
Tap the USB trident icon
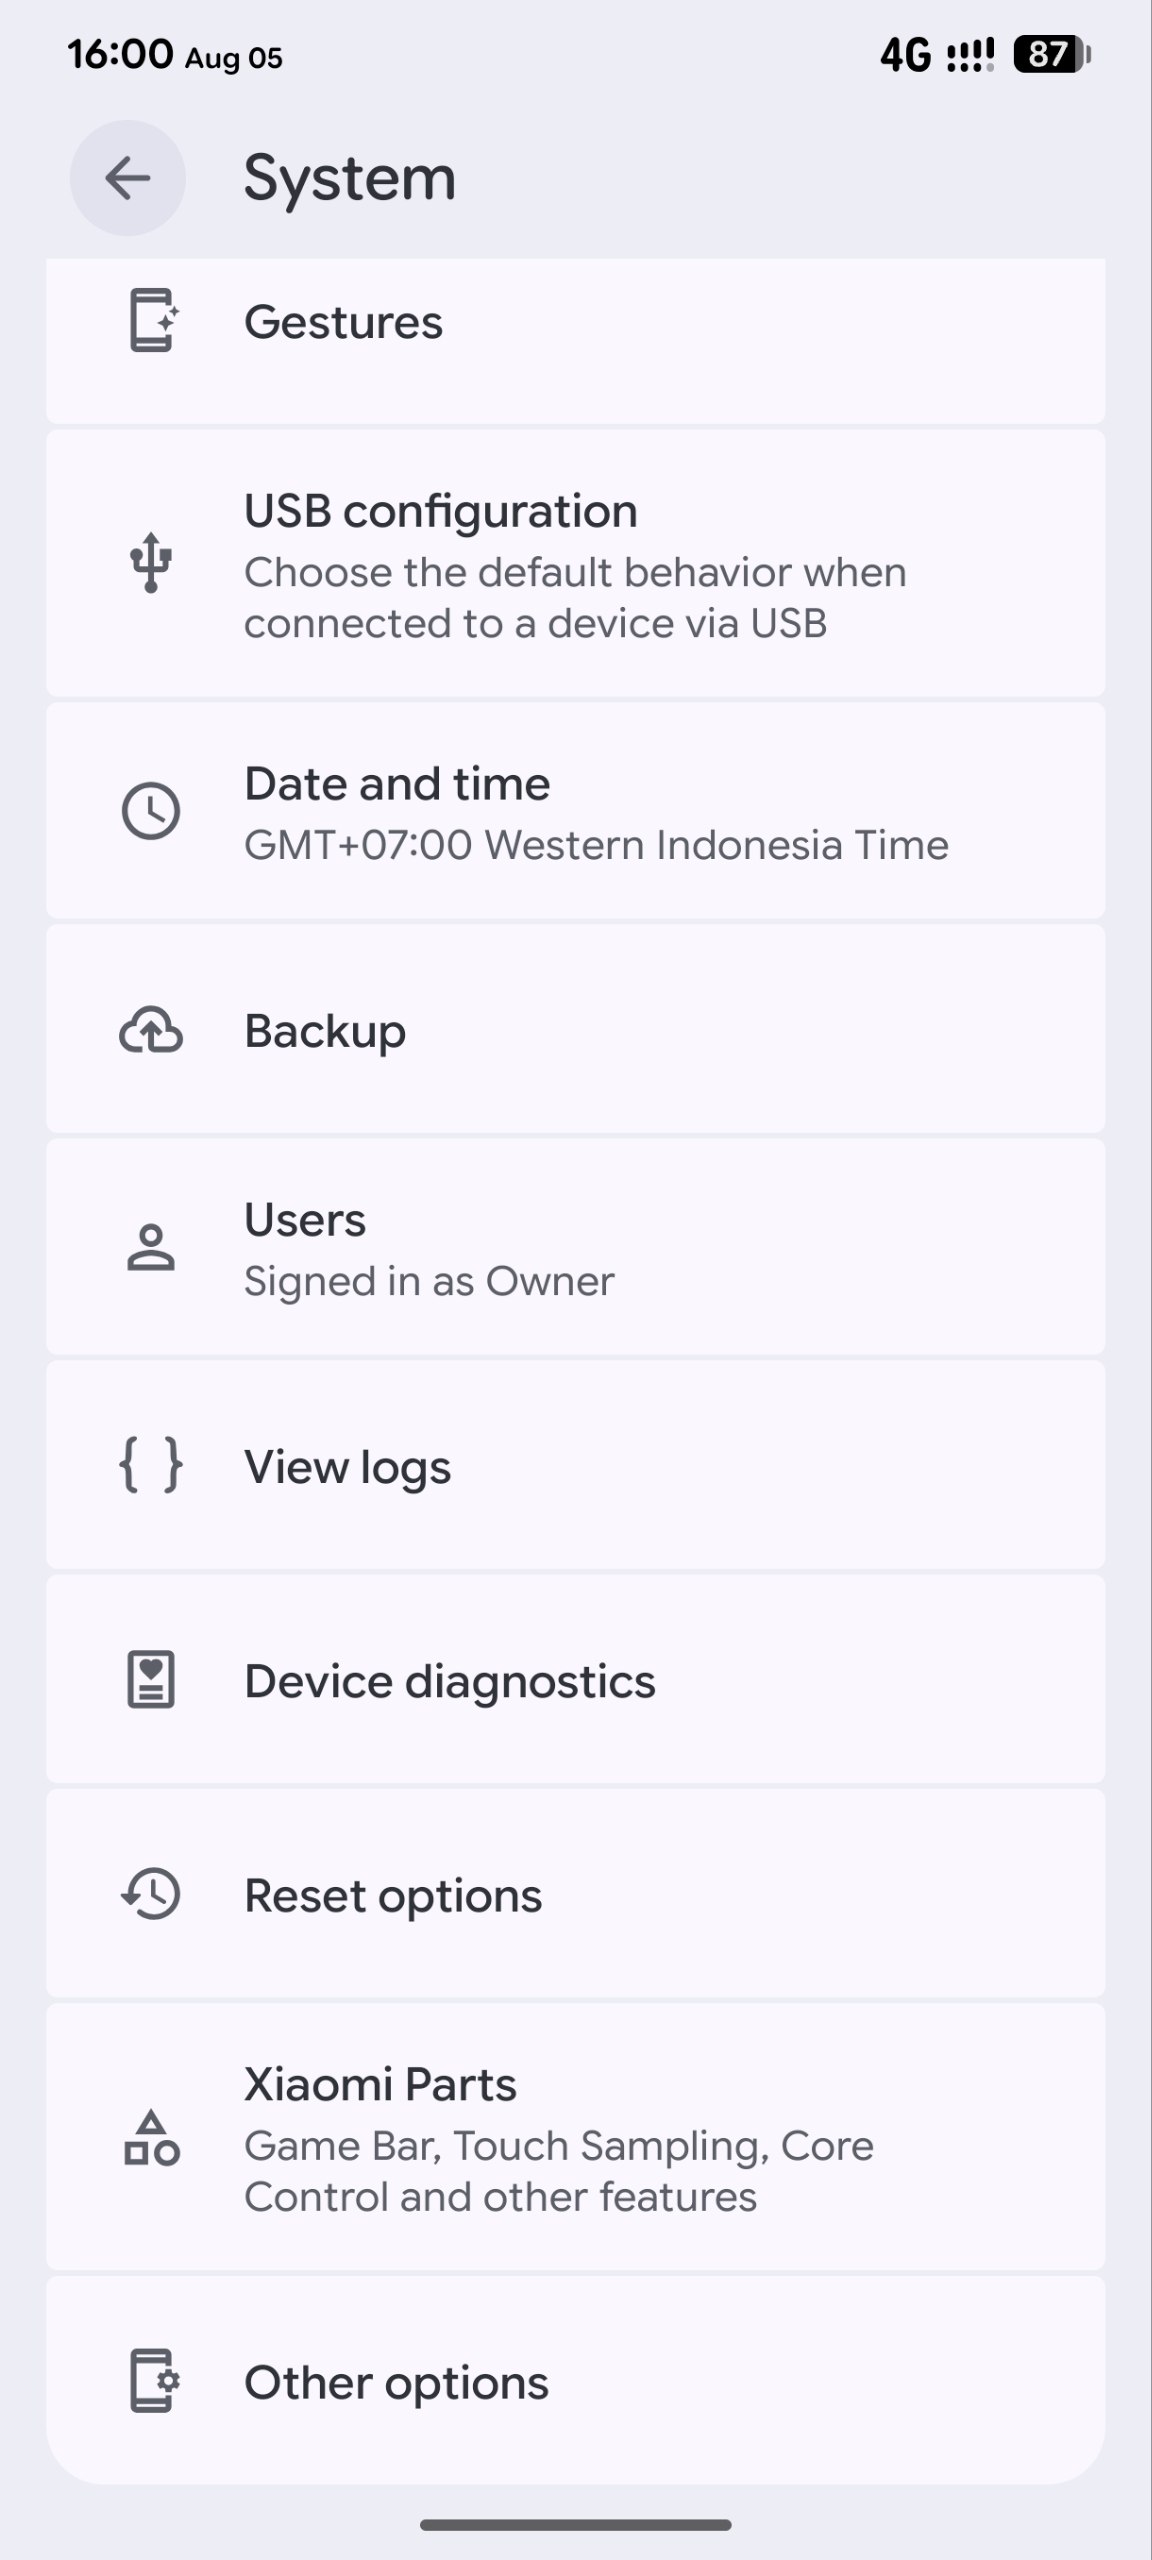click(x=151, y=563)
